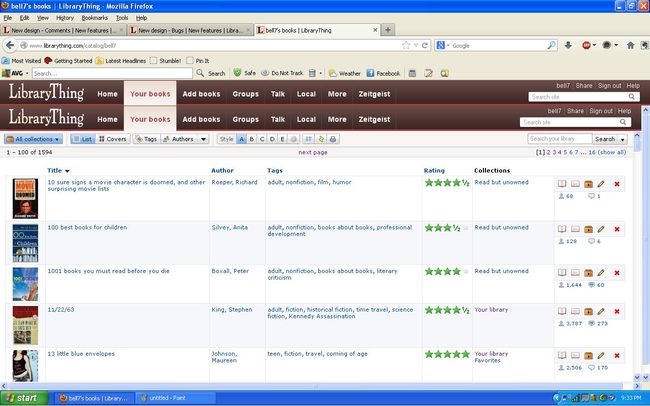Select display style A
This screenshot has width=650, height=406.
[241, 139]
